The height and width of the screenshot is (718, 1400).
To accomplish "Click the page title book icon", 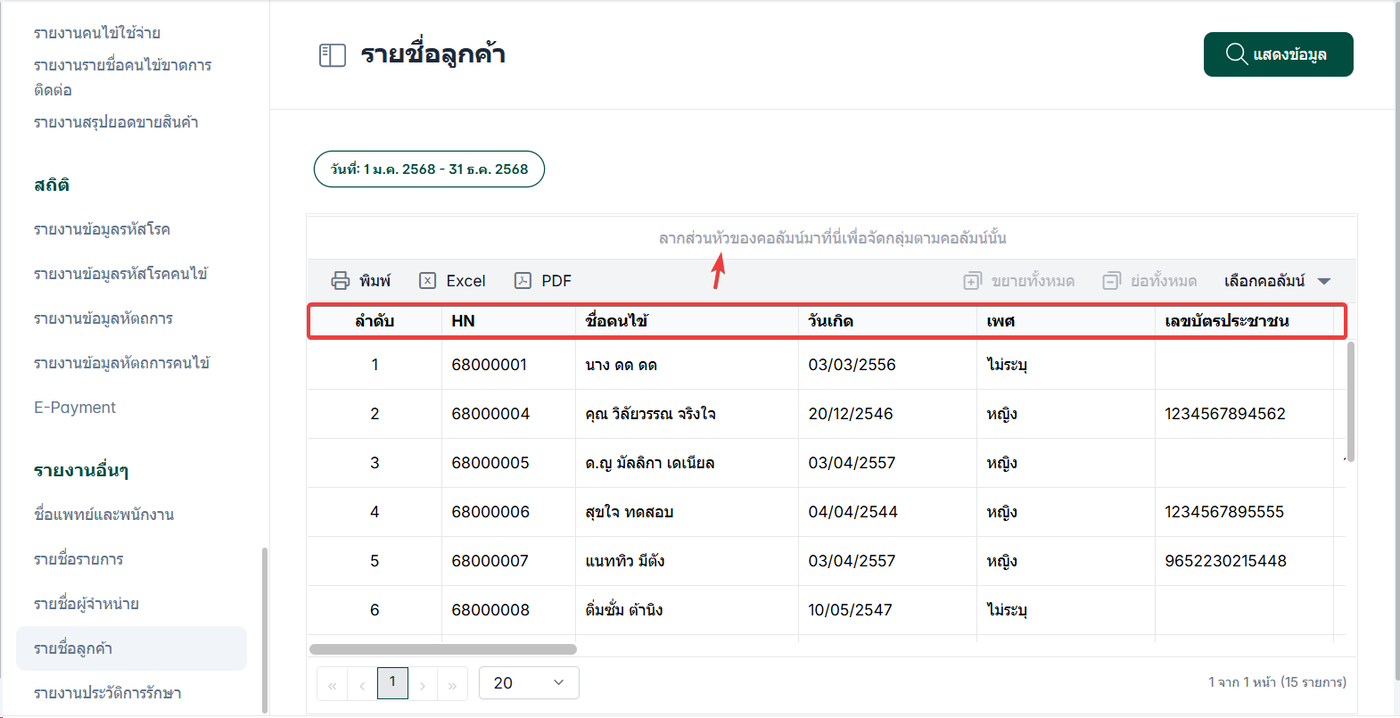I will 332,55.
